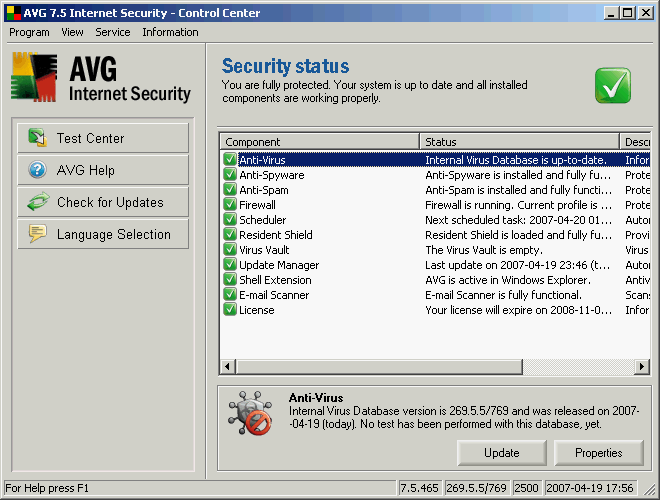
Task: Click the large green checkmark status icon
Action: click(x=613, y=85)
